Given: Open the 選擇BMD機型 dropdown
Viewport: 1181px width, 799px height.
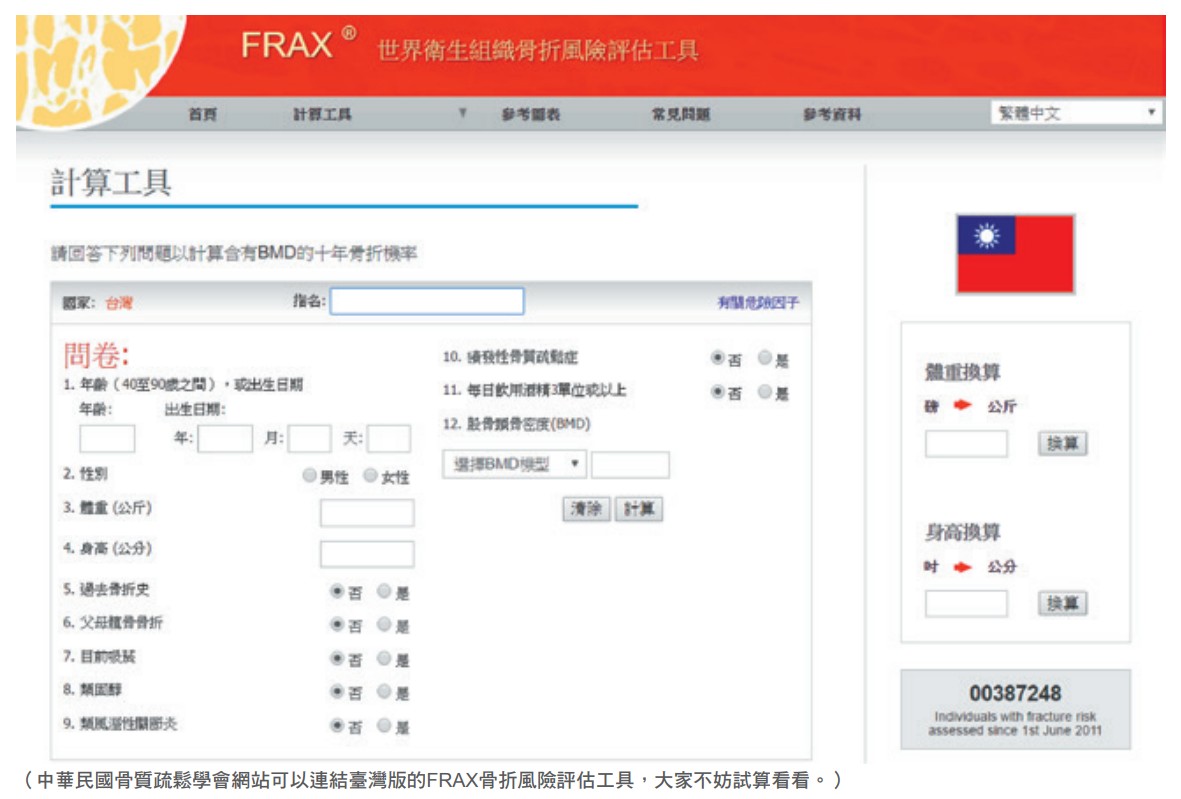Looking at the screenshot, I should [514, 464].
